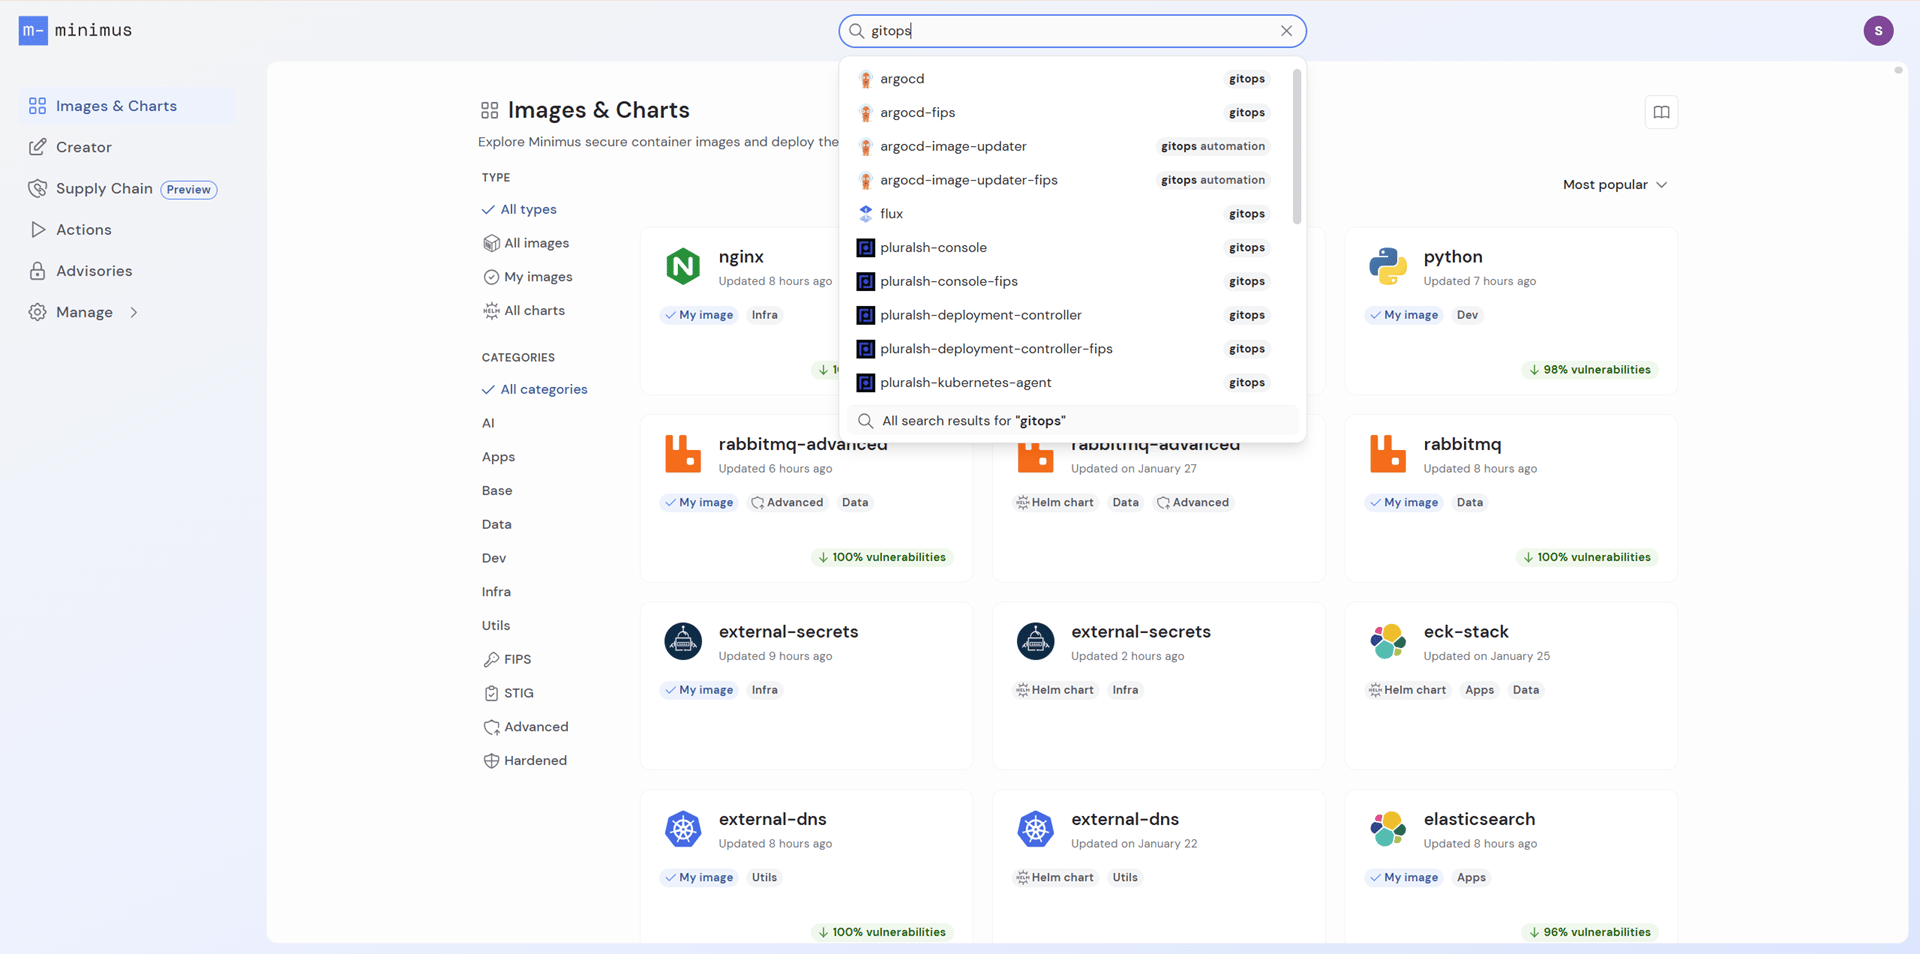The image size is (1920, 954).
Task: Filter by Data category
Action: [x=497, y=525]
